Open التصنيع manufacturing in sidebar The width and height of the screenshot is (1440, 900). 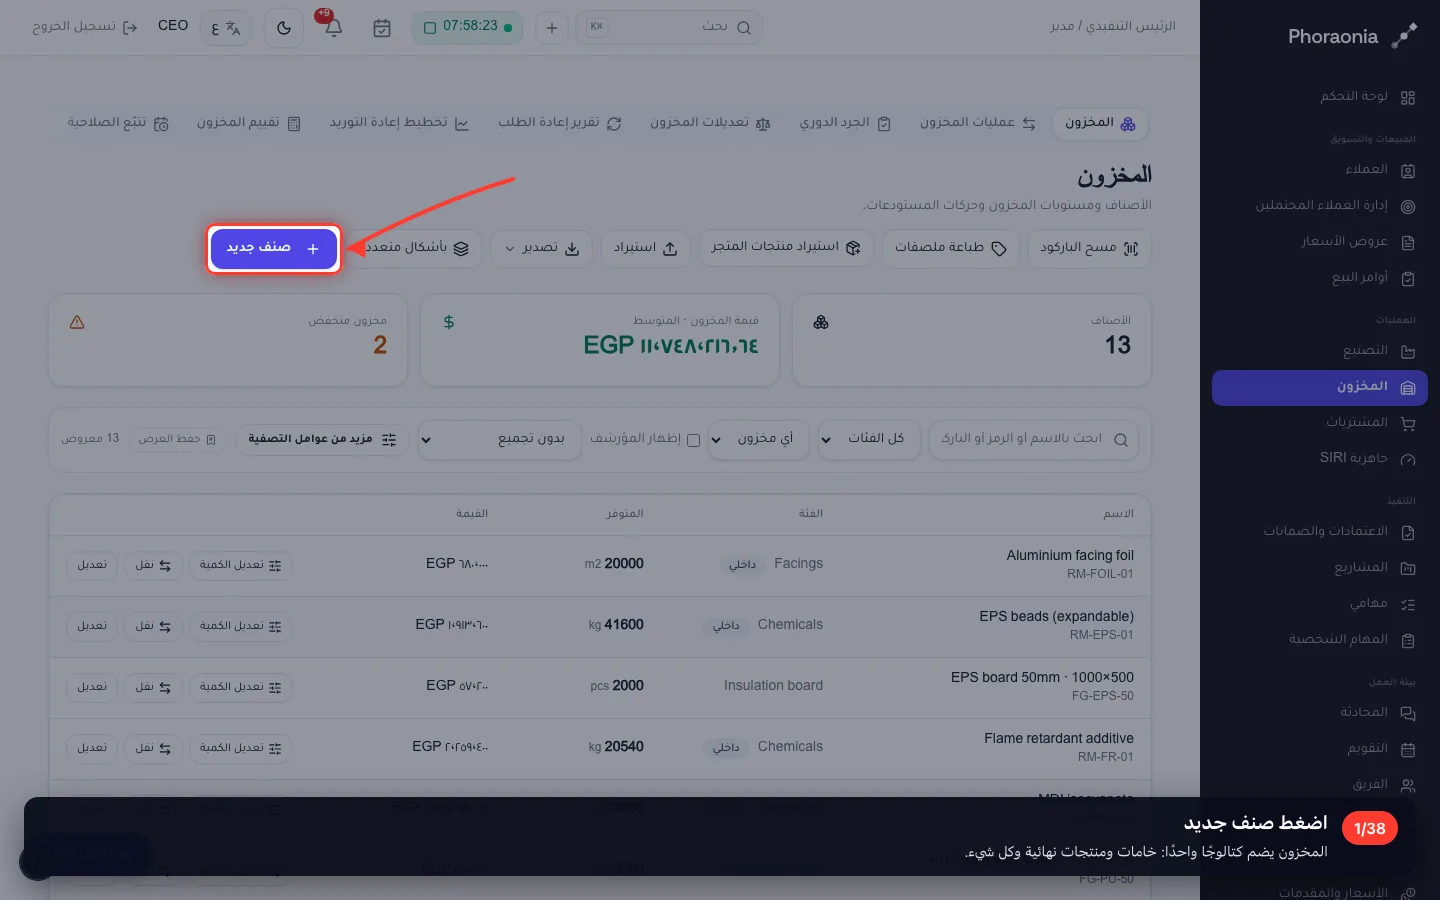(1320, 351)
